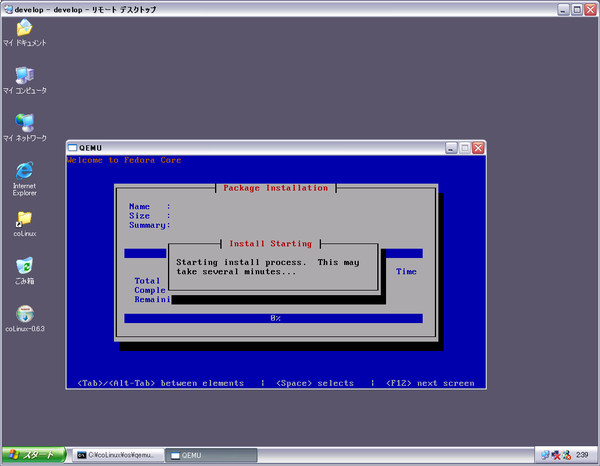The image size is (600, 466).
Task: Click the network tray icon in system tray
Action: (545, 455)
